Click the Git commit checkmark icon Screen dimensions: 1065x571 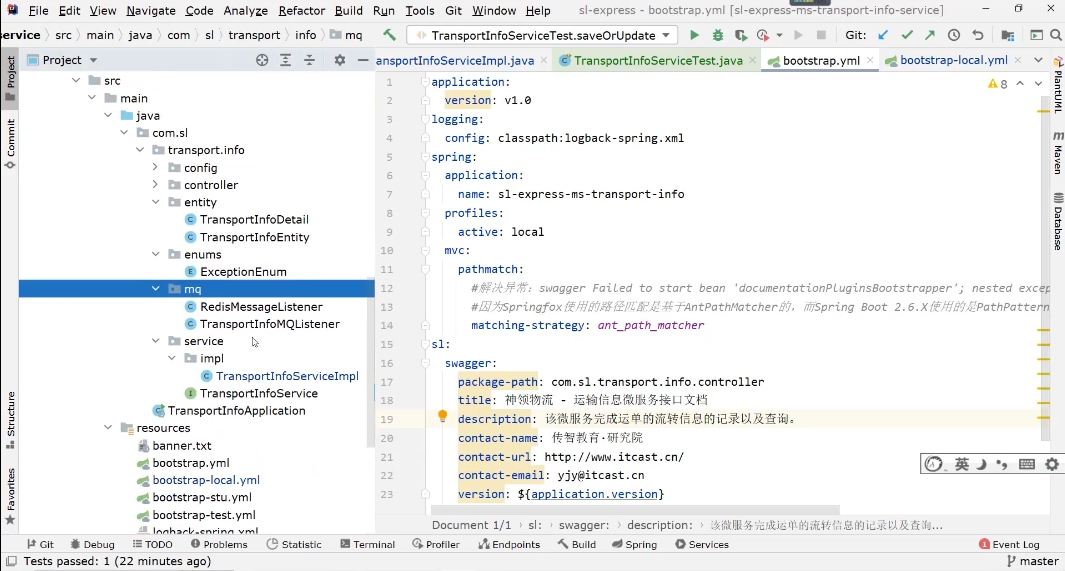(907, 35)
